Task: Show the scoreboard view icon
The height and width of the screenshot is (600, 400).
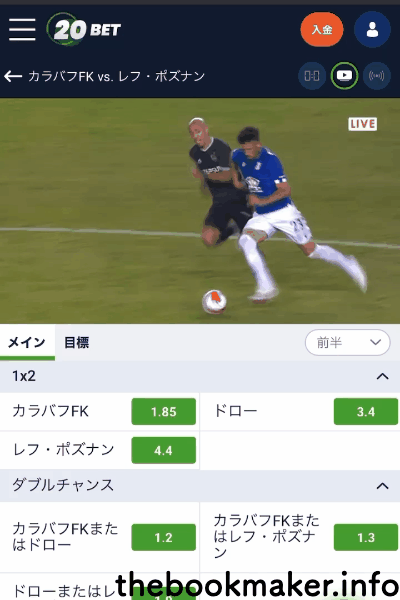Action: (312, 76)
